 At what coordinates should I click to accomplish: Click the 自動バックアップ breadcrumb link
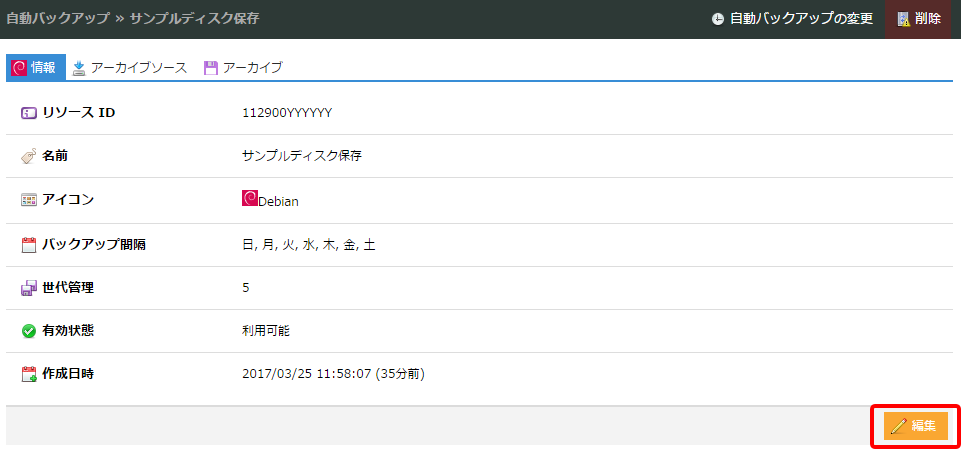[56, 19]
